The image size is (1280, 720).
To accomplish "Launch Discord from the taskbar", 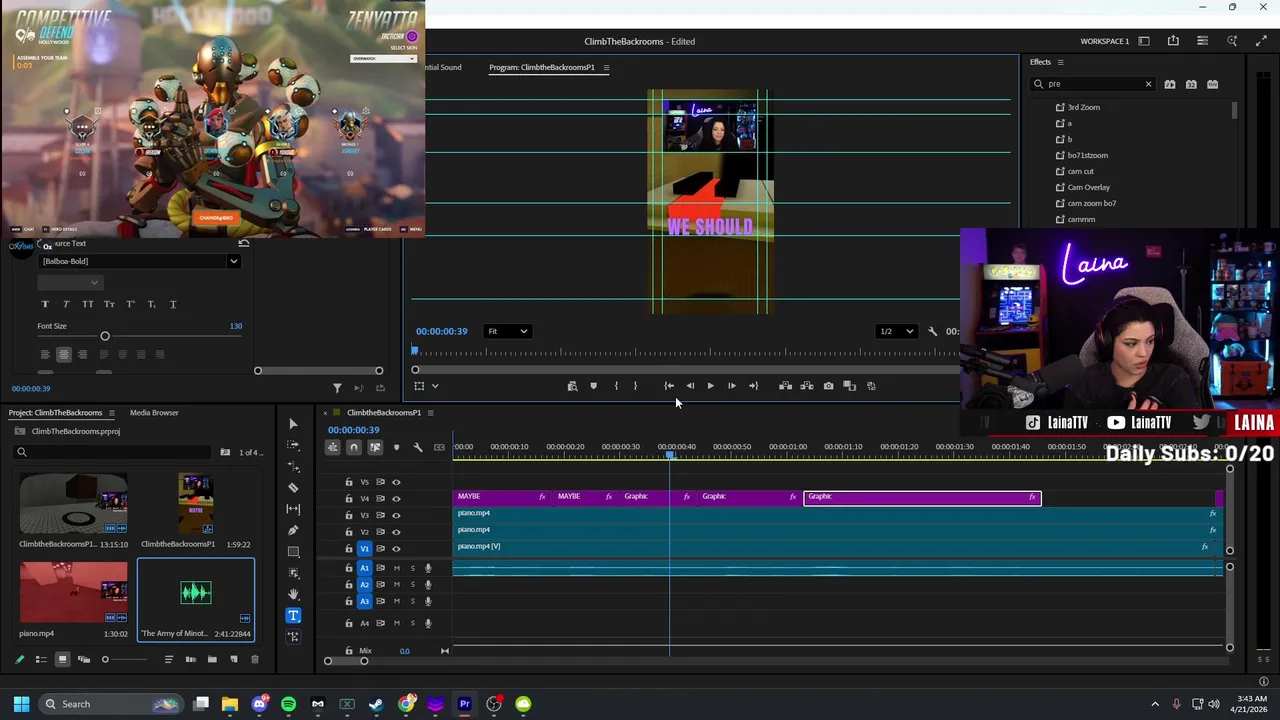I will (260, 704).
